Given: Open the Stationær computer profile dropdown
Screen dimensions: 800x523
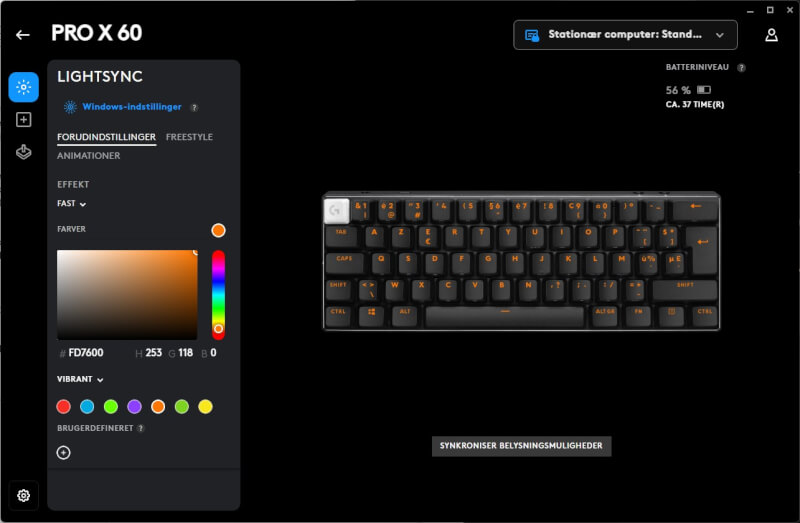Looking at the screenshot, I should [x=625, y=35].
